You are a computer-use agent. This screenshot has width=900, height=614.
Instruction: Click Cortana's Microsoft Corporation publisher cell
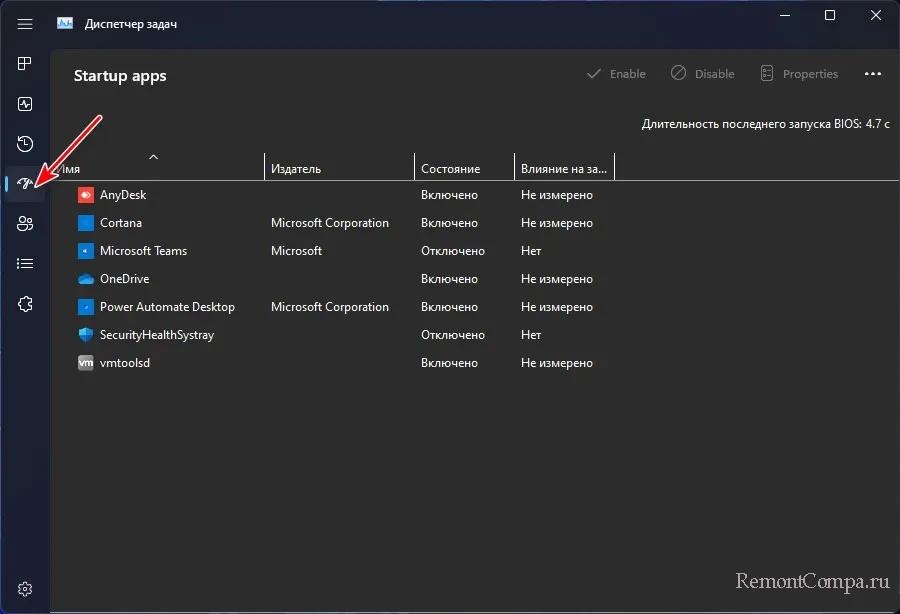tap(329, 223)
